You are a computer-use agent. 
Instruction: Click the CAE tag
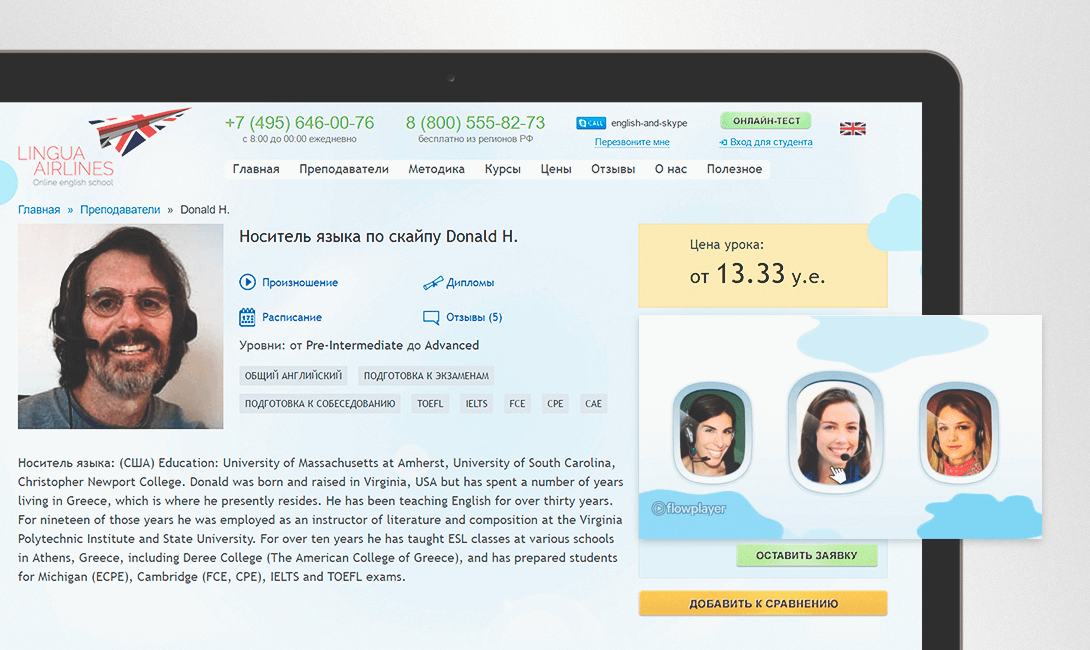(593, 403)
